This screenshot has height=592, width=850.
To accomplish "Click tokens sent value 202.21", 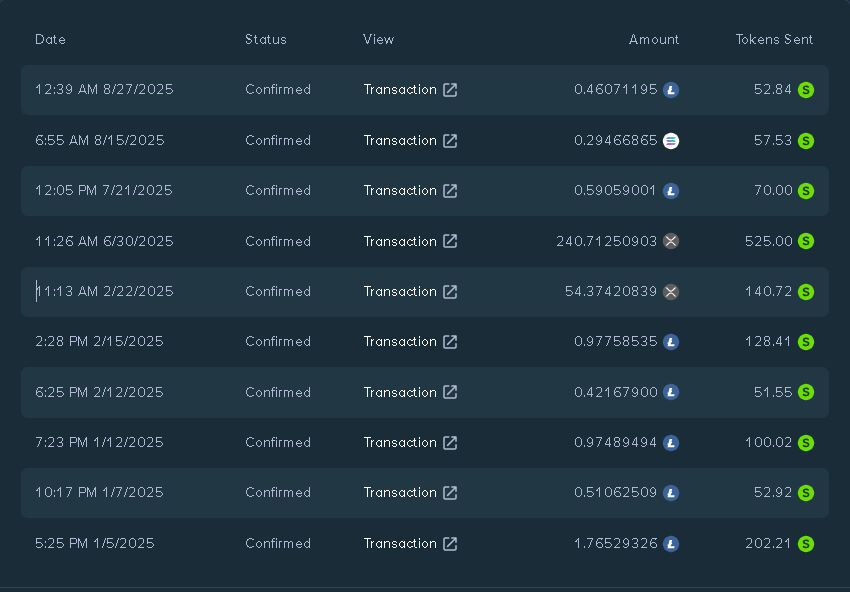I will point(769,543).
